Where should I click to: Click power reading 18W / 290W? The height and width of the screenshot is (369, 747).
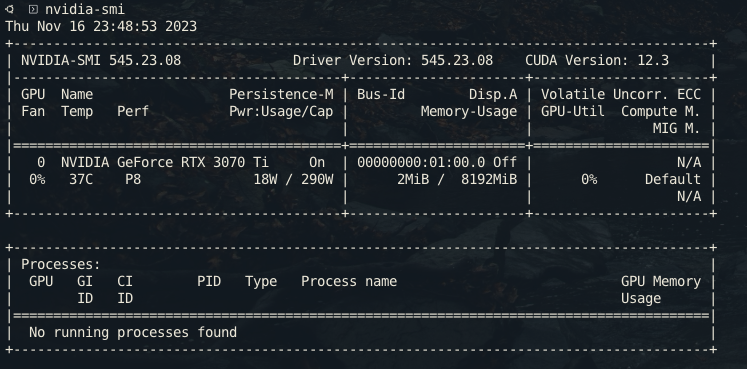tap(293, 180)
